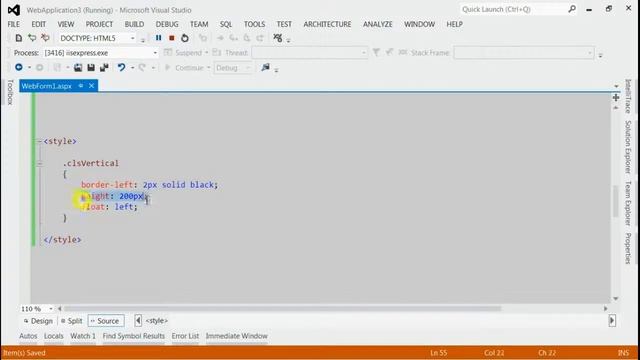
Task: Open the Watch 1 tab
Action: 83,336
